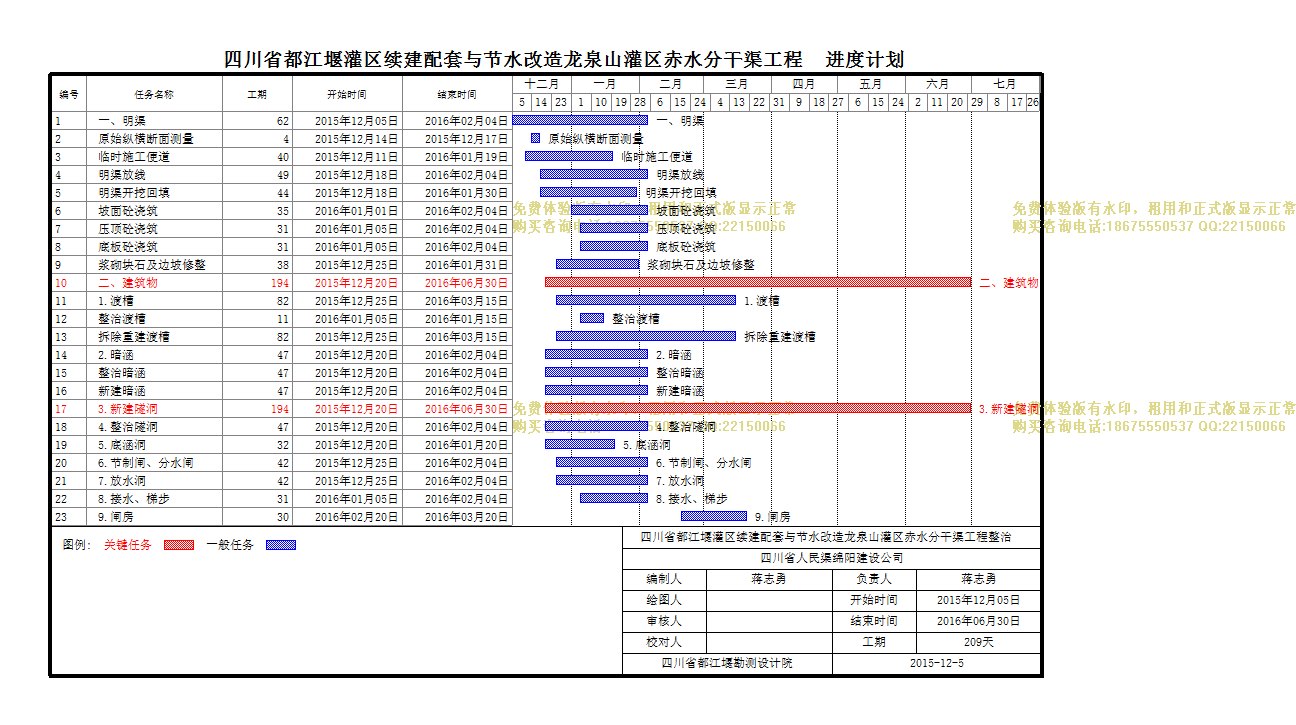Select 压顶砼浇筑 in the task name column

(128, 229)
